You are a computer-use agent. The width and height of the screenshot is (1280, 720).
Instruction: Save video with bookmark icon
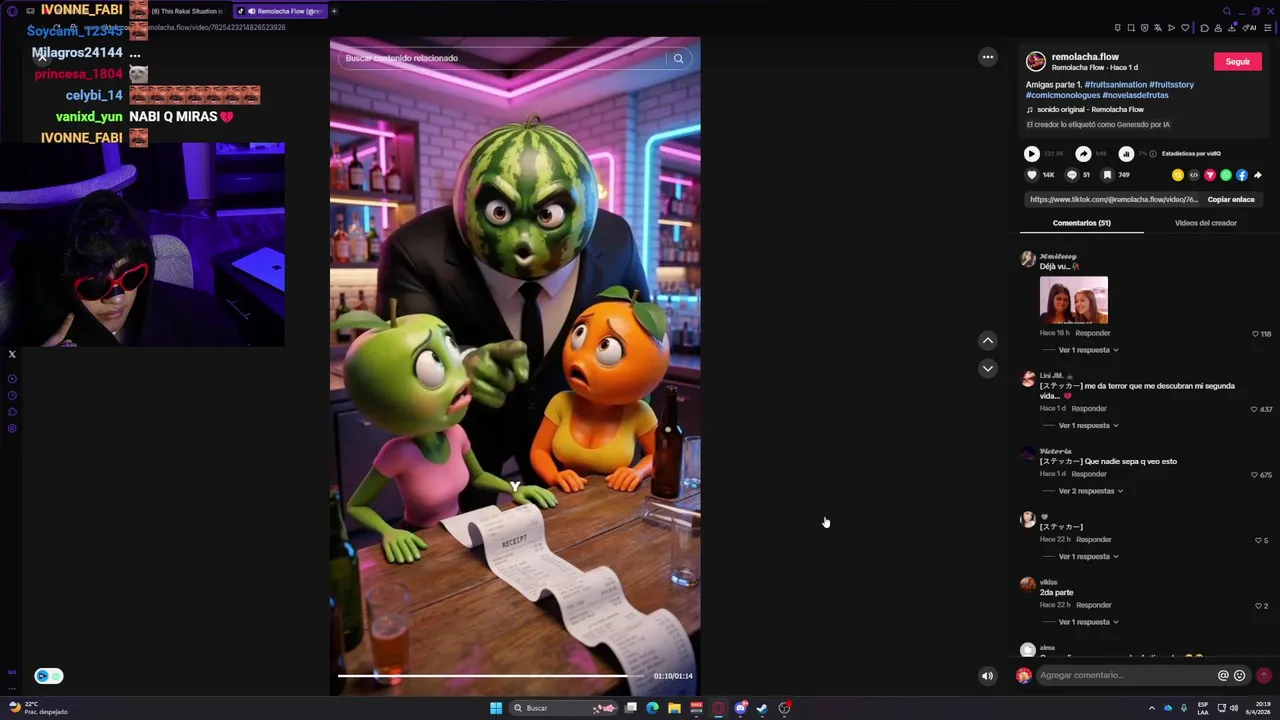coord(1107,175)
